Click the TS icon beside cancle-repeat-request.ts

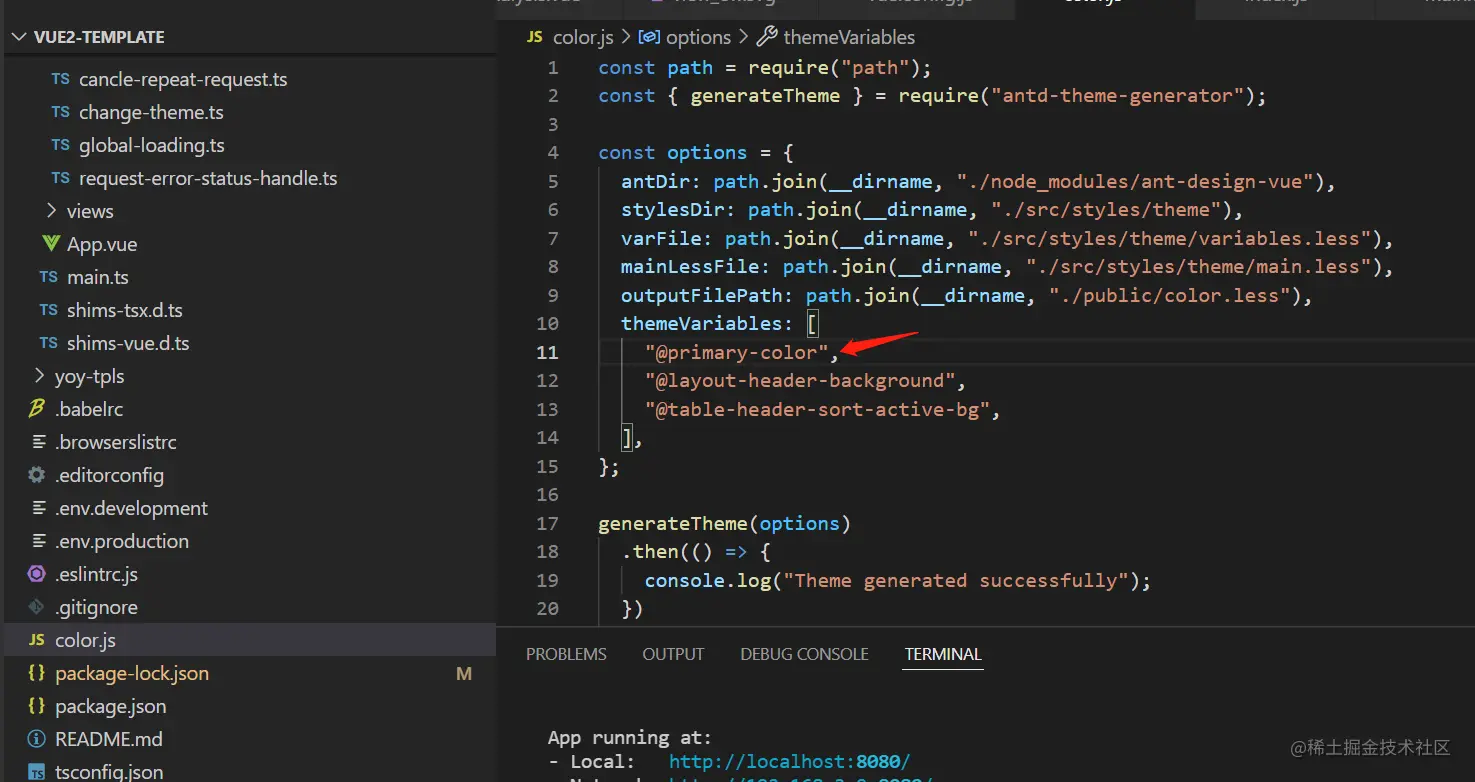point(61,79)
